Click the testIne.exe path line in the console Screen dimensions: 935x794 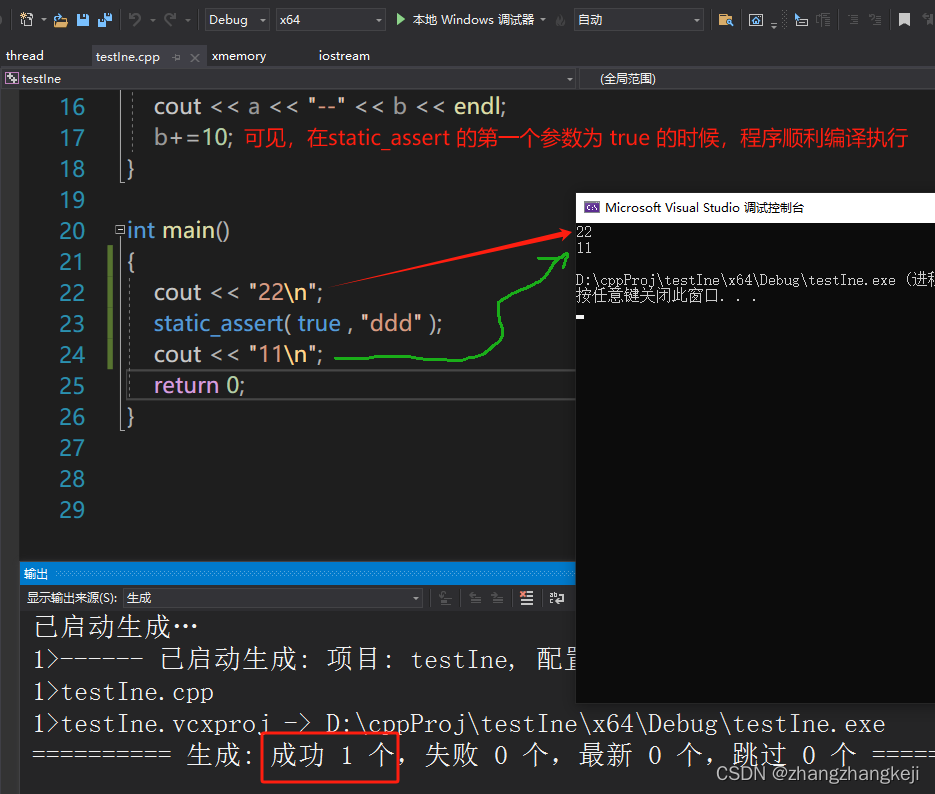pyautogui.click(x=755, y=280)
